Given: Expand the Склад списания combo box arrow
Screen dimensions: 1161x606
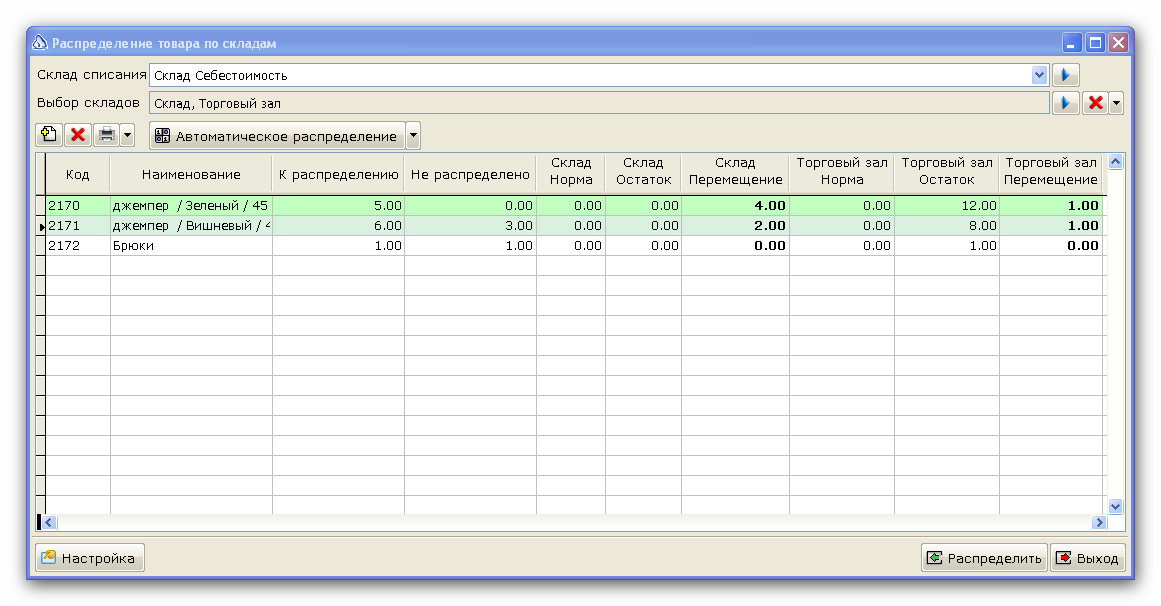Looking at the screenshot, I should point(1040,75).
